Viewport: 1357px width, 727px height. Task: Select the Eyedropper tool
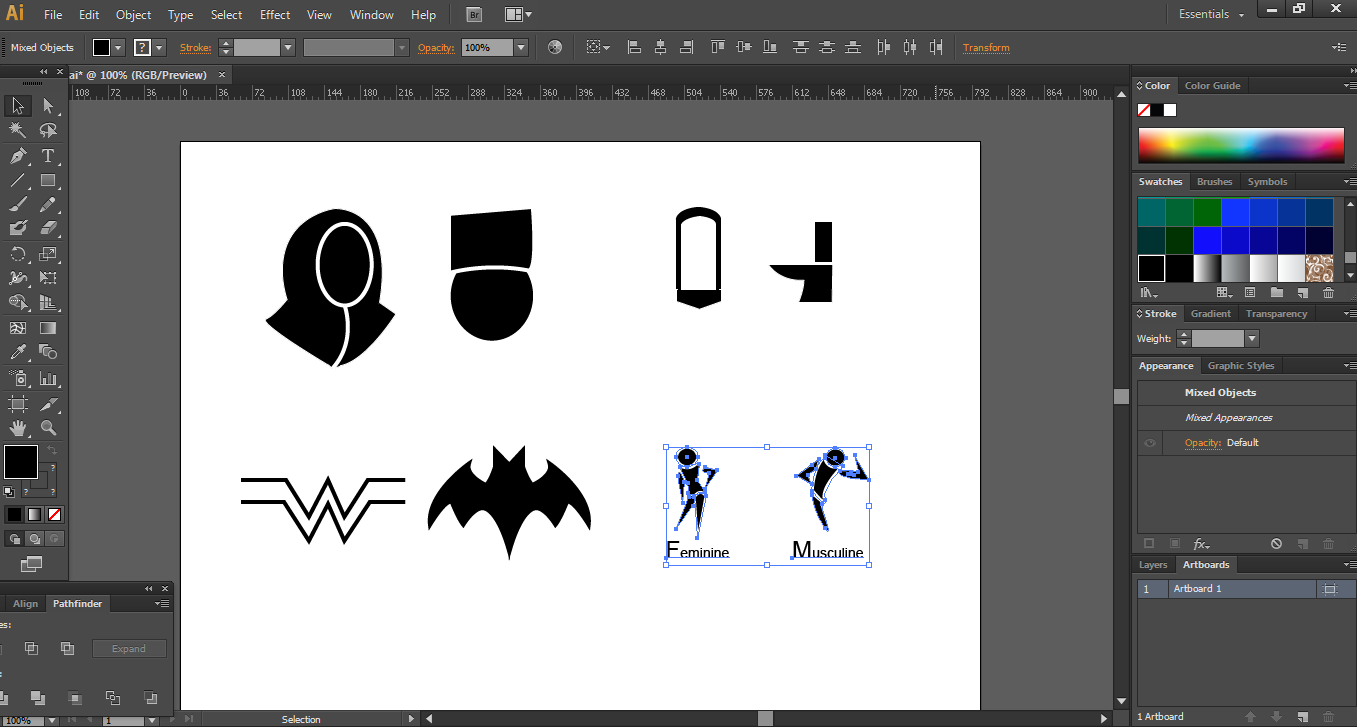tap(18, 352)
